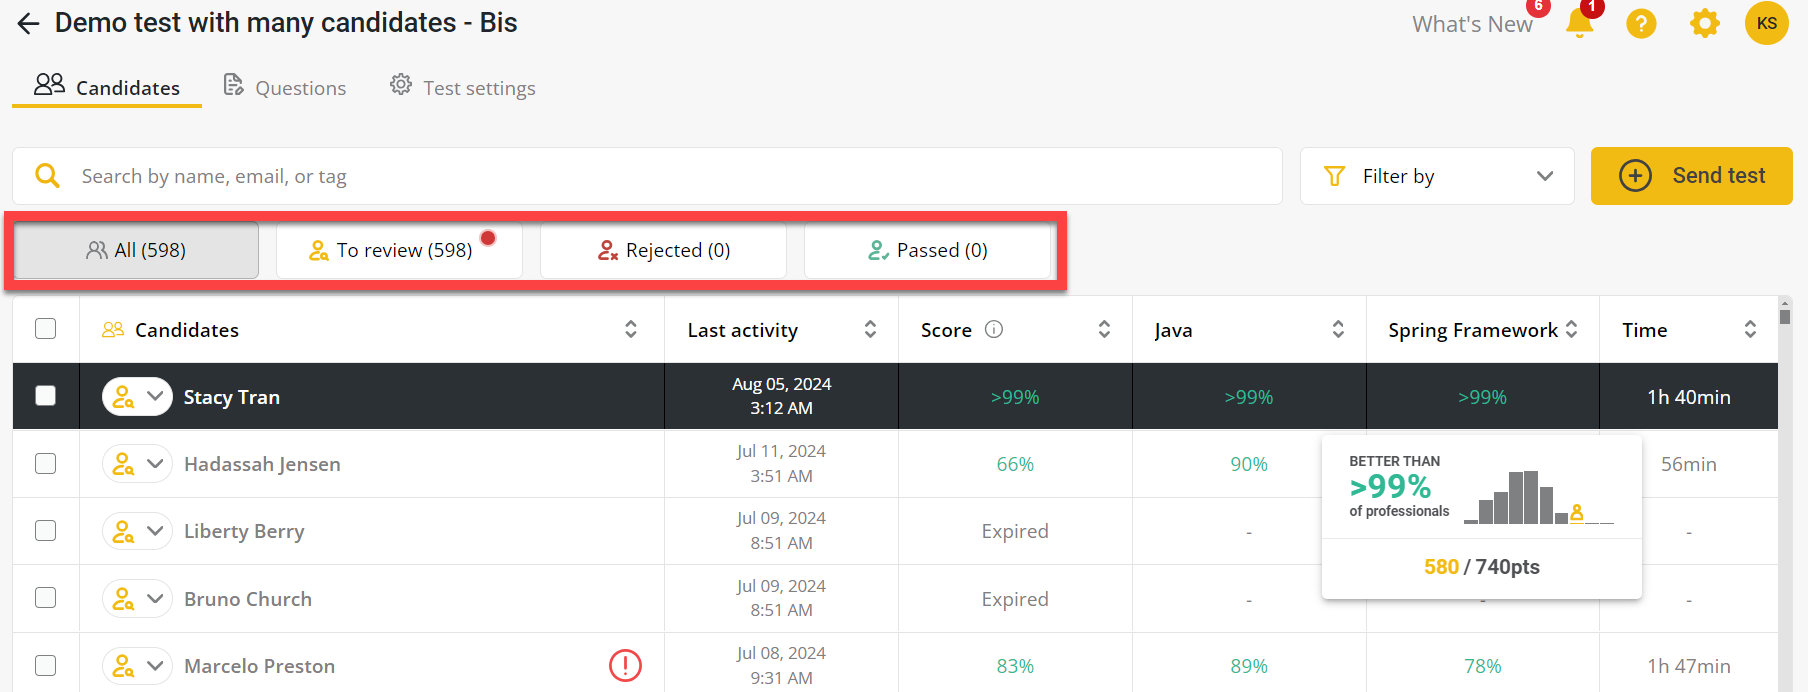The height and width of the screenshot is (692, 1808).
Task: Sort by the Candidates column
Action: click(x=631, y=330)
